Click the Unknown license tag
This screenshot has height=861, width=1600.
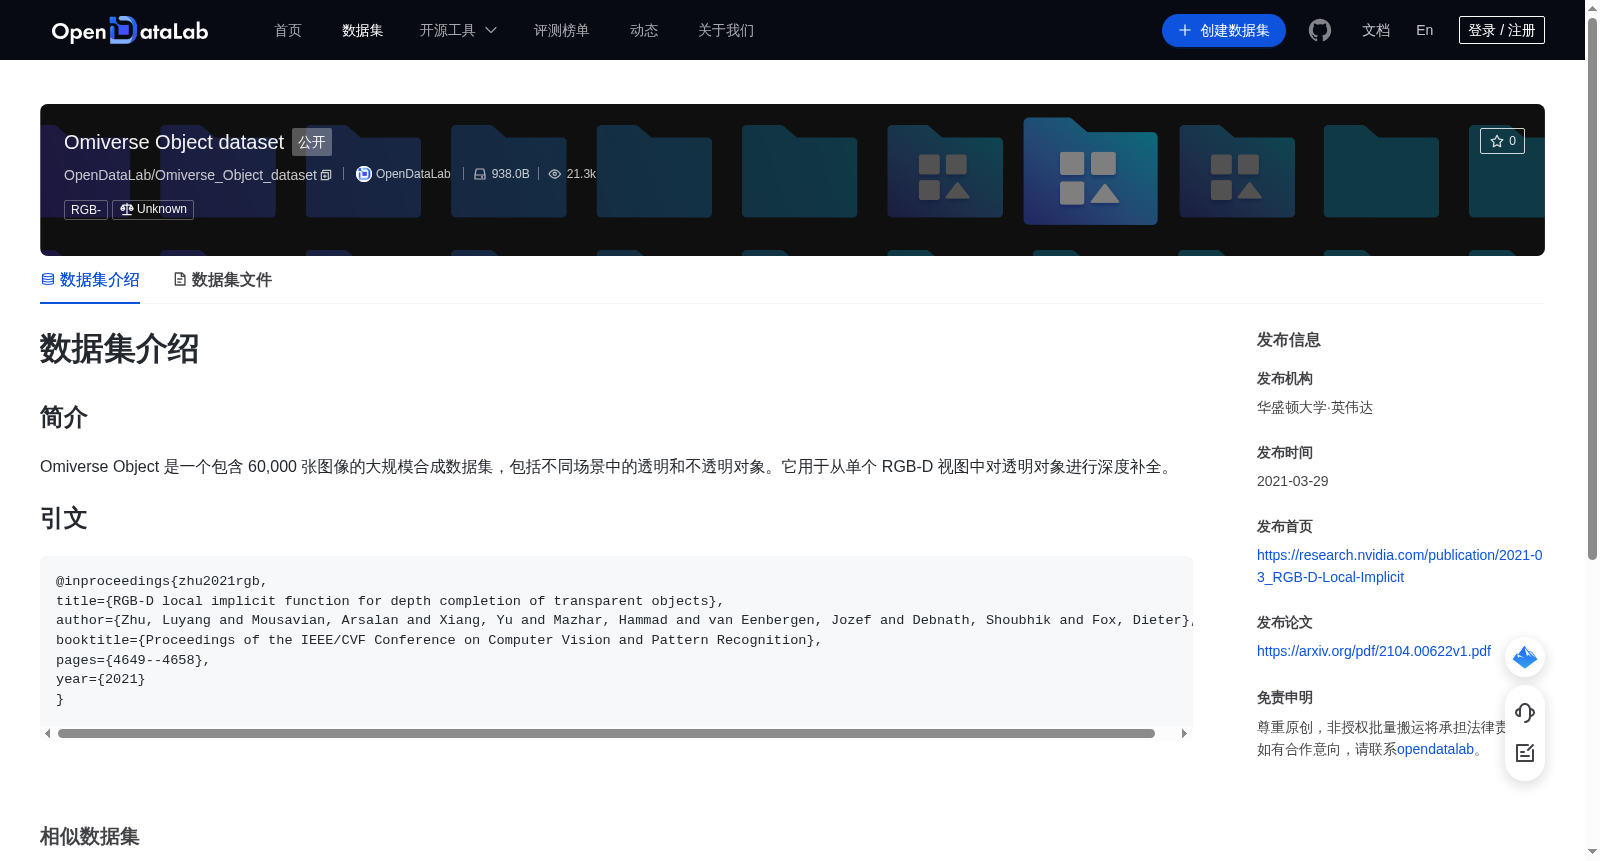pyautogui.click(x=153, y=209)
